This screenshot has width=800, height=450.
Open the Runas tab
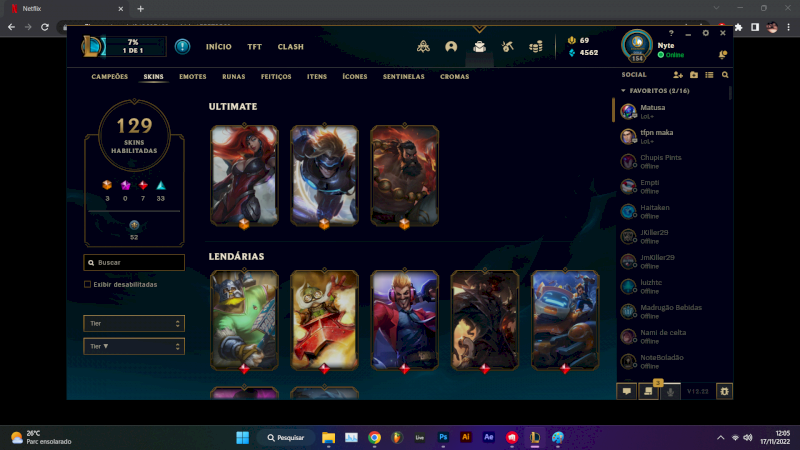click(x=234, y=77)
